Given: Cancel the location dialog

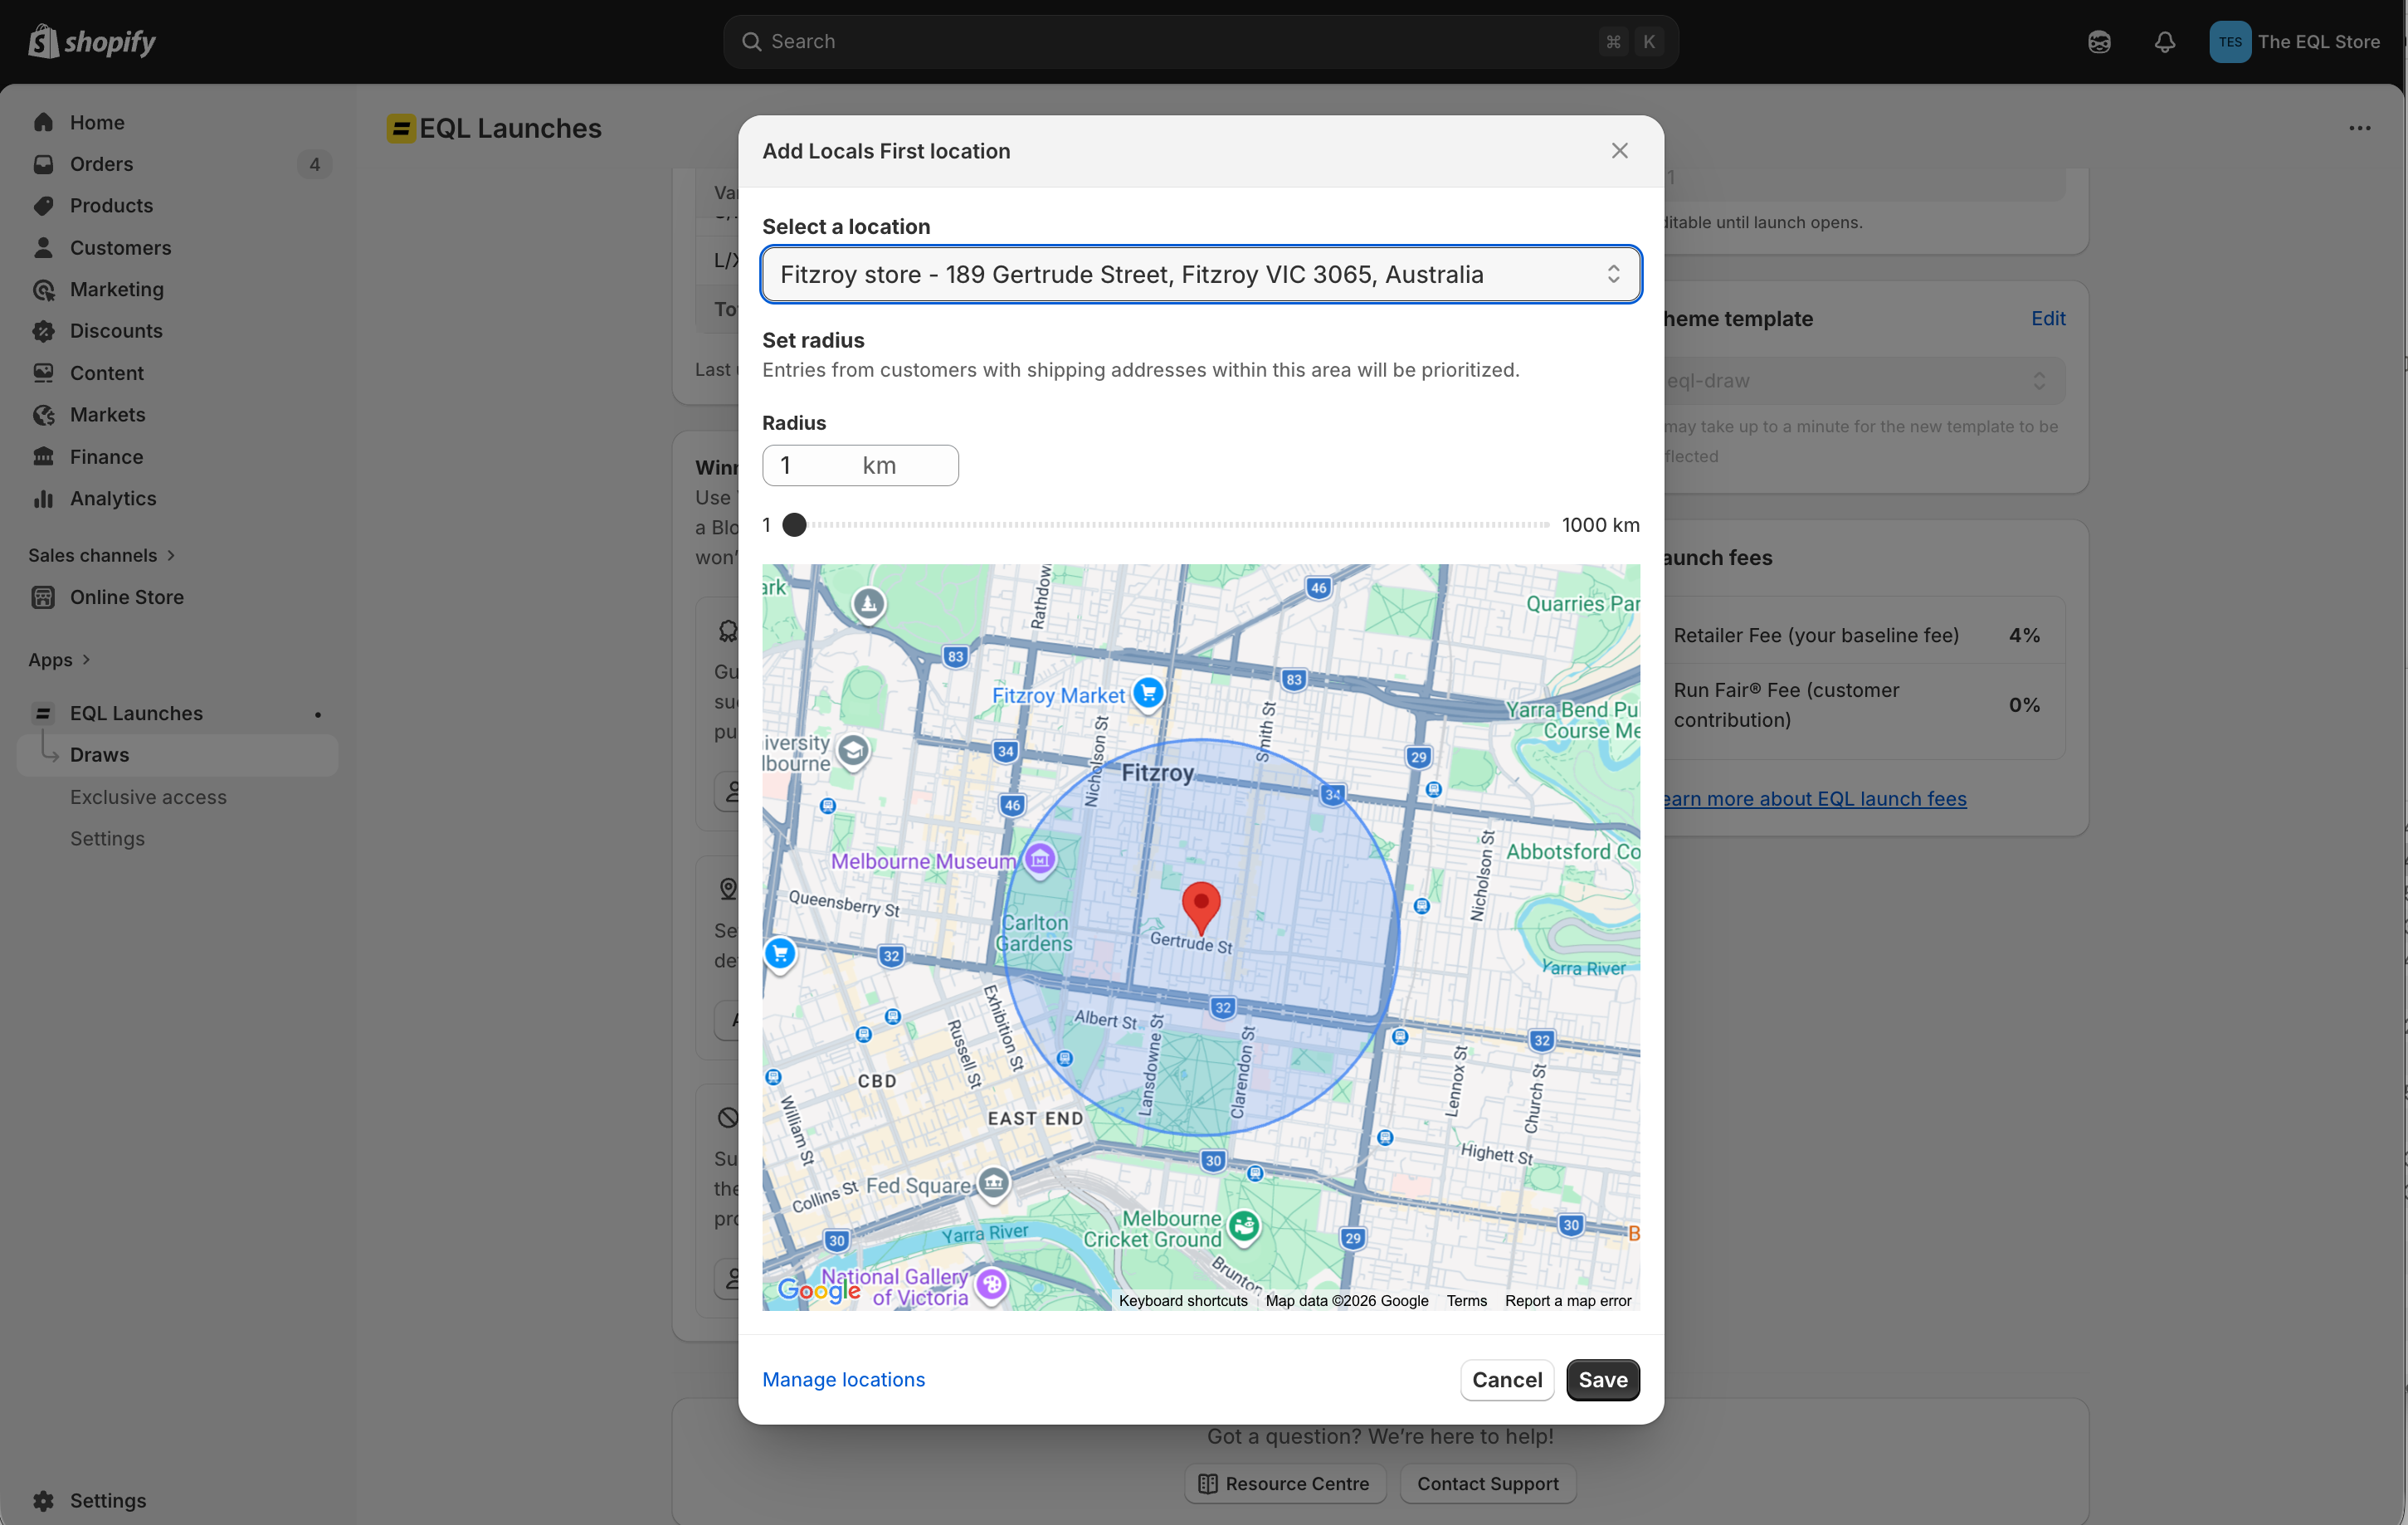Looking at the screenshot, I should [1507, 1380].
